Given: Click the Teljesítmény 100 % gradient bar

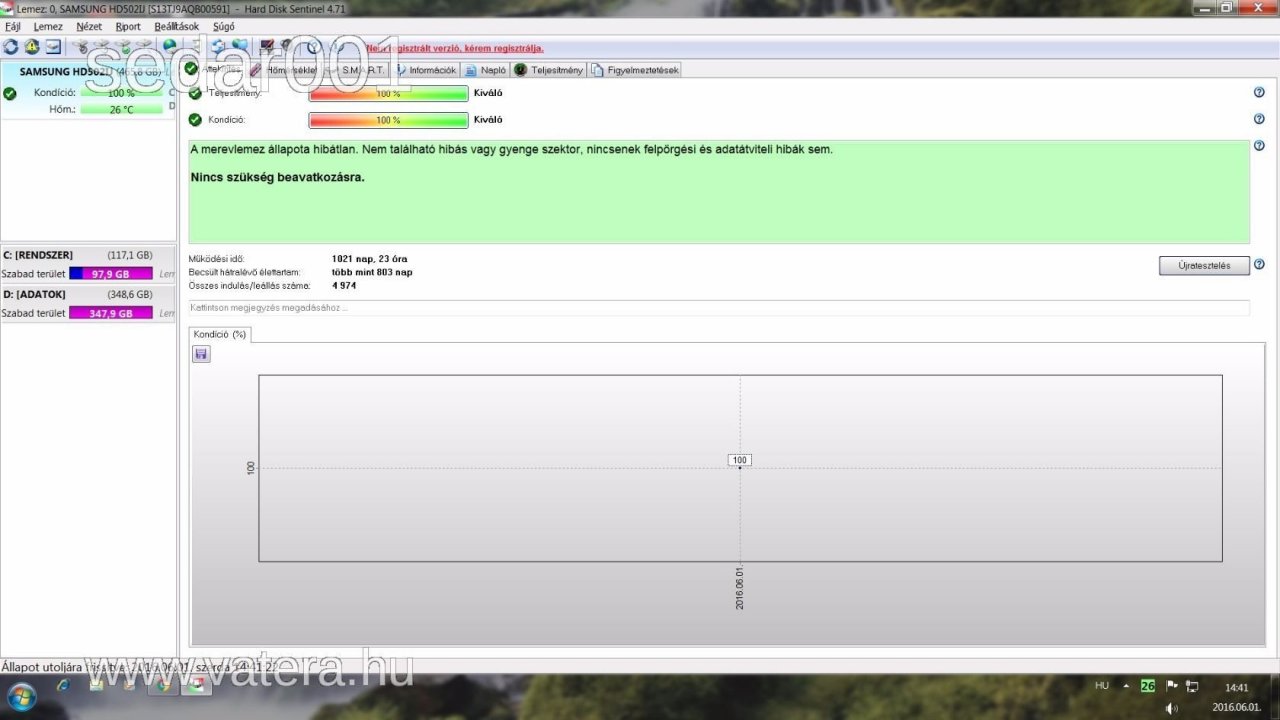Looking at the screenshot, I should coord(388,93).
